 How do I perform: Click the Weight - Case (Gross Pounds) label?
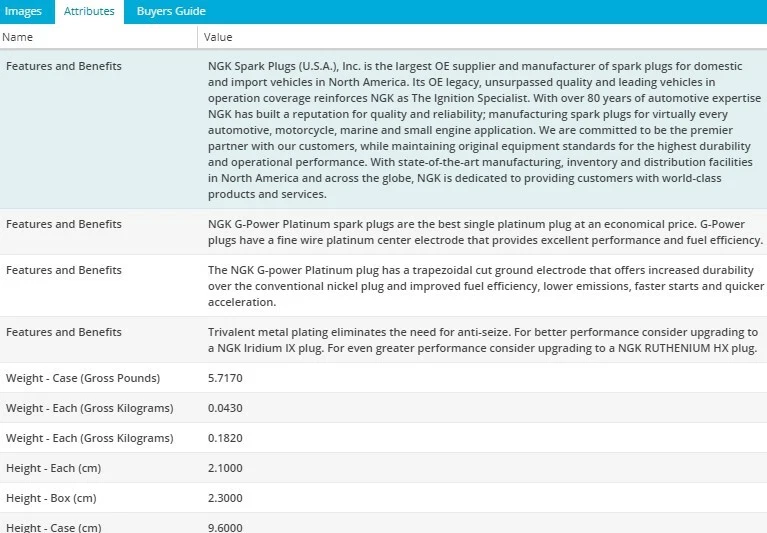click(x=83, y=378)
